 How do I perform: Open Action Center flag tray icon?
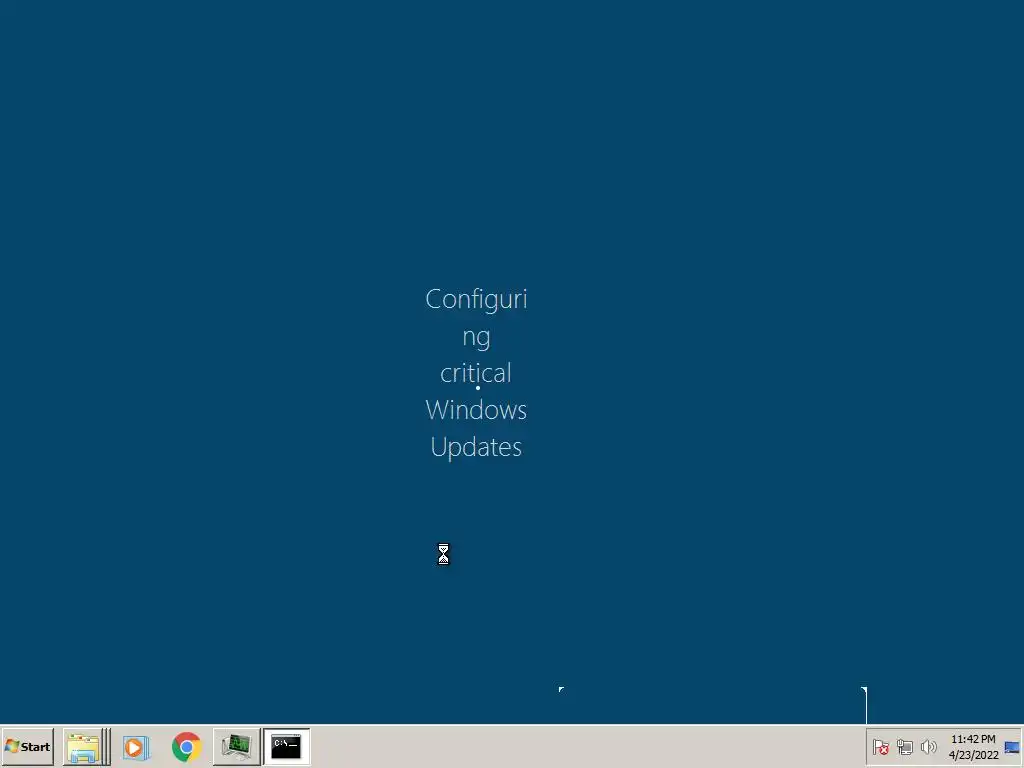pos(880,746)
